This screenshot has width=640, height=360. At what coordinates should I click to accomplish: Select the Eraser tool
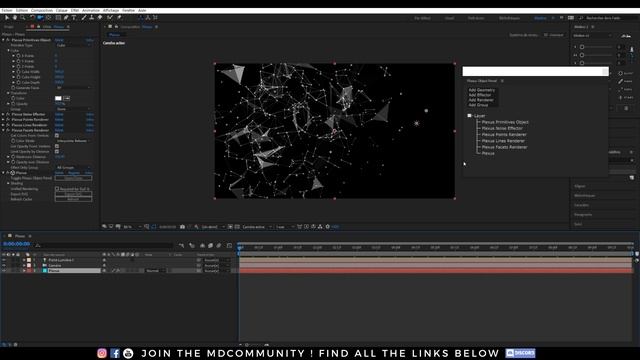click(x=100, y=18)
